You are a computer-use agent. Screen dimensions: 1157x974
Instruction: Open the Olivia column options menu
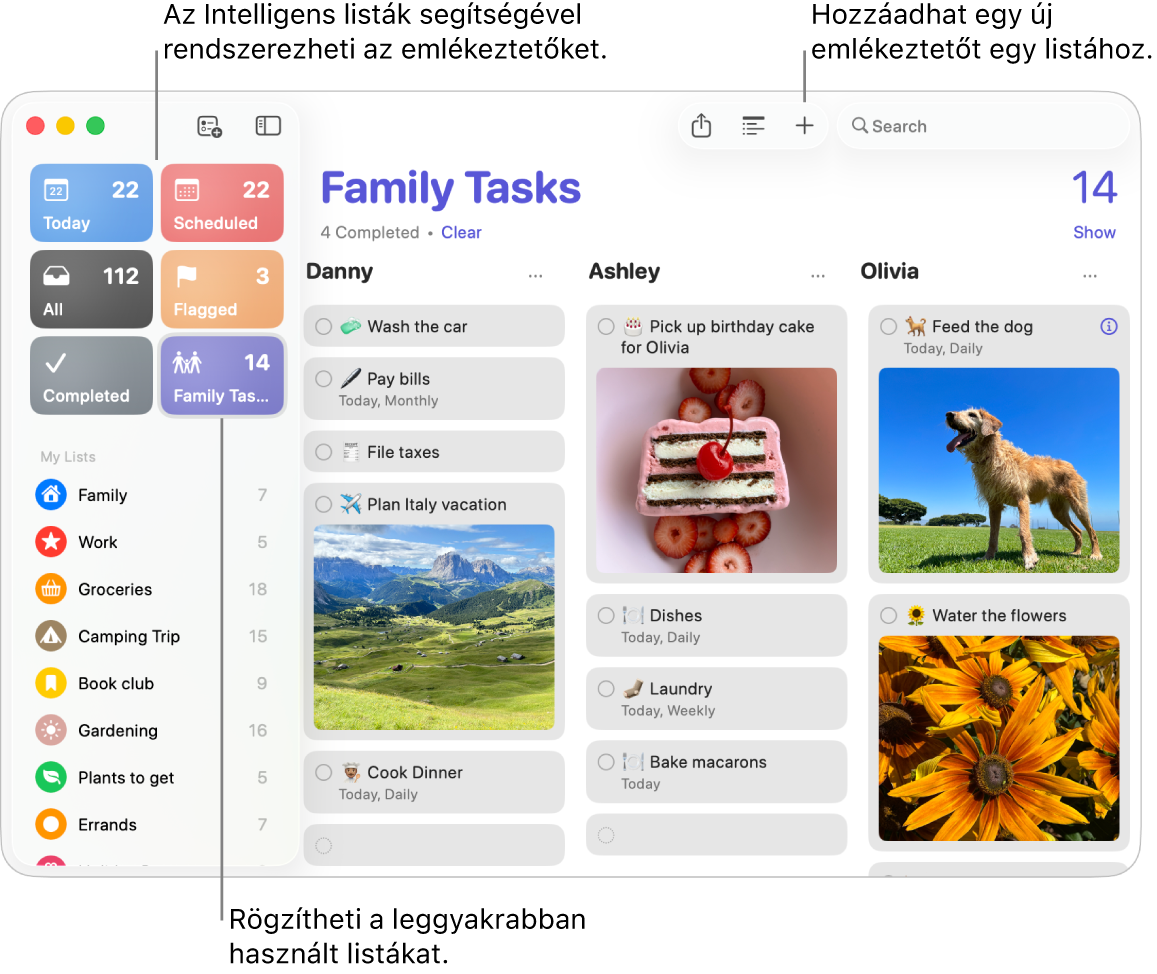pos(1090,276)
